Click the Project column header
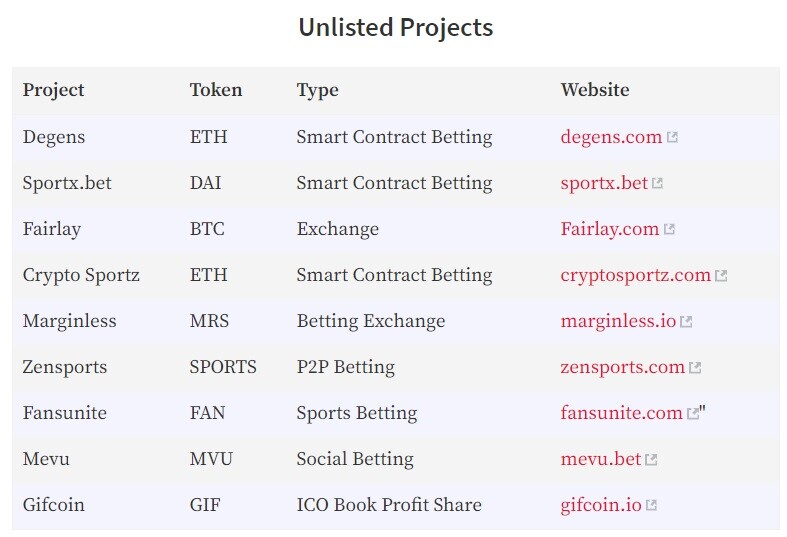The width and height of the screenshot is (787, 537). click(x=53, y=90)
